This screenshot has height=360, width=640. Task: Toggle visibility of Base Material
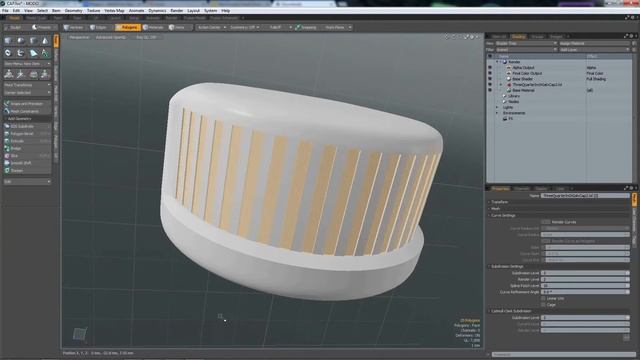coord(490,90)
